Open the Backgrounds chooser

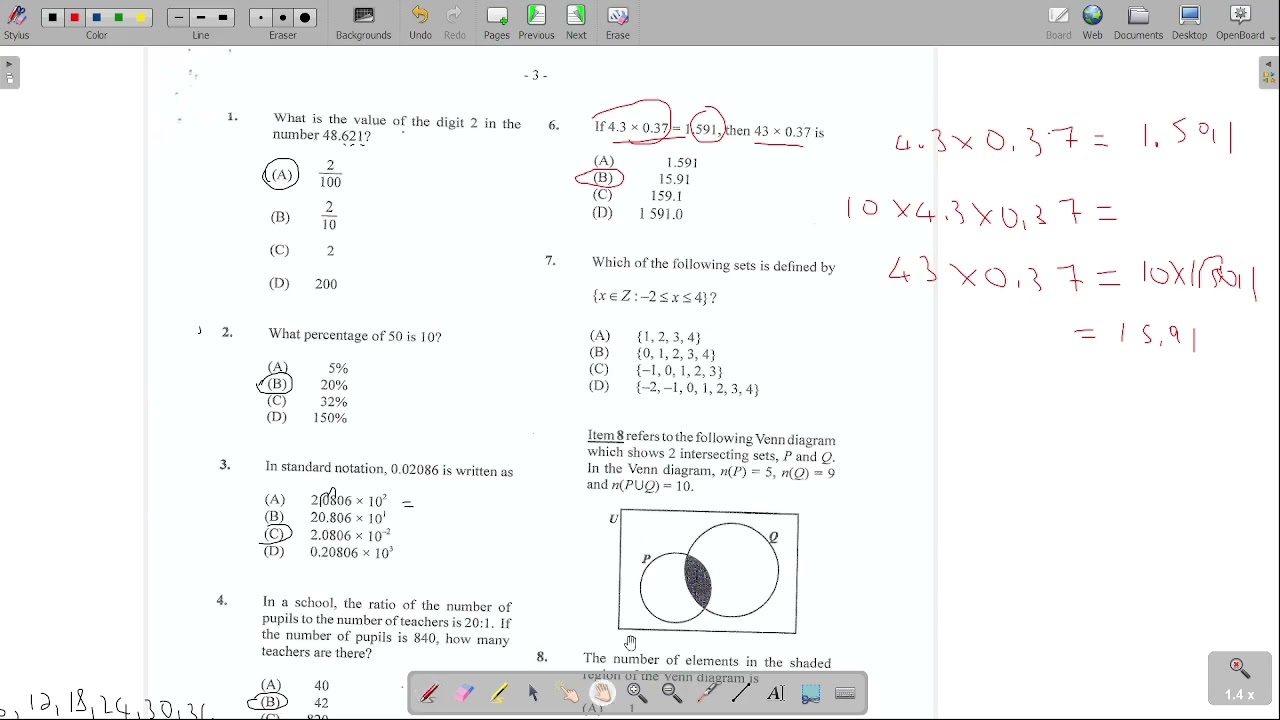[364, 22]
